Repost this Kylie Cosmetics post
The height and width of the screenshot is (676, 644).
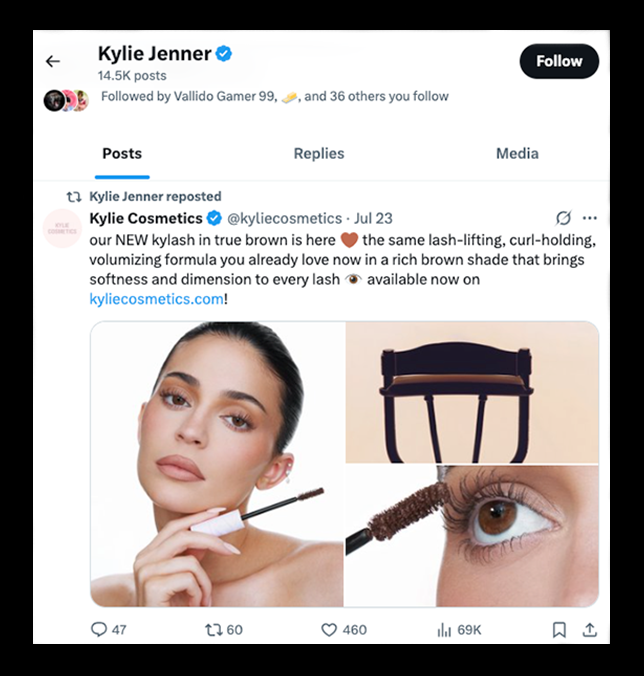coord(213,629)
